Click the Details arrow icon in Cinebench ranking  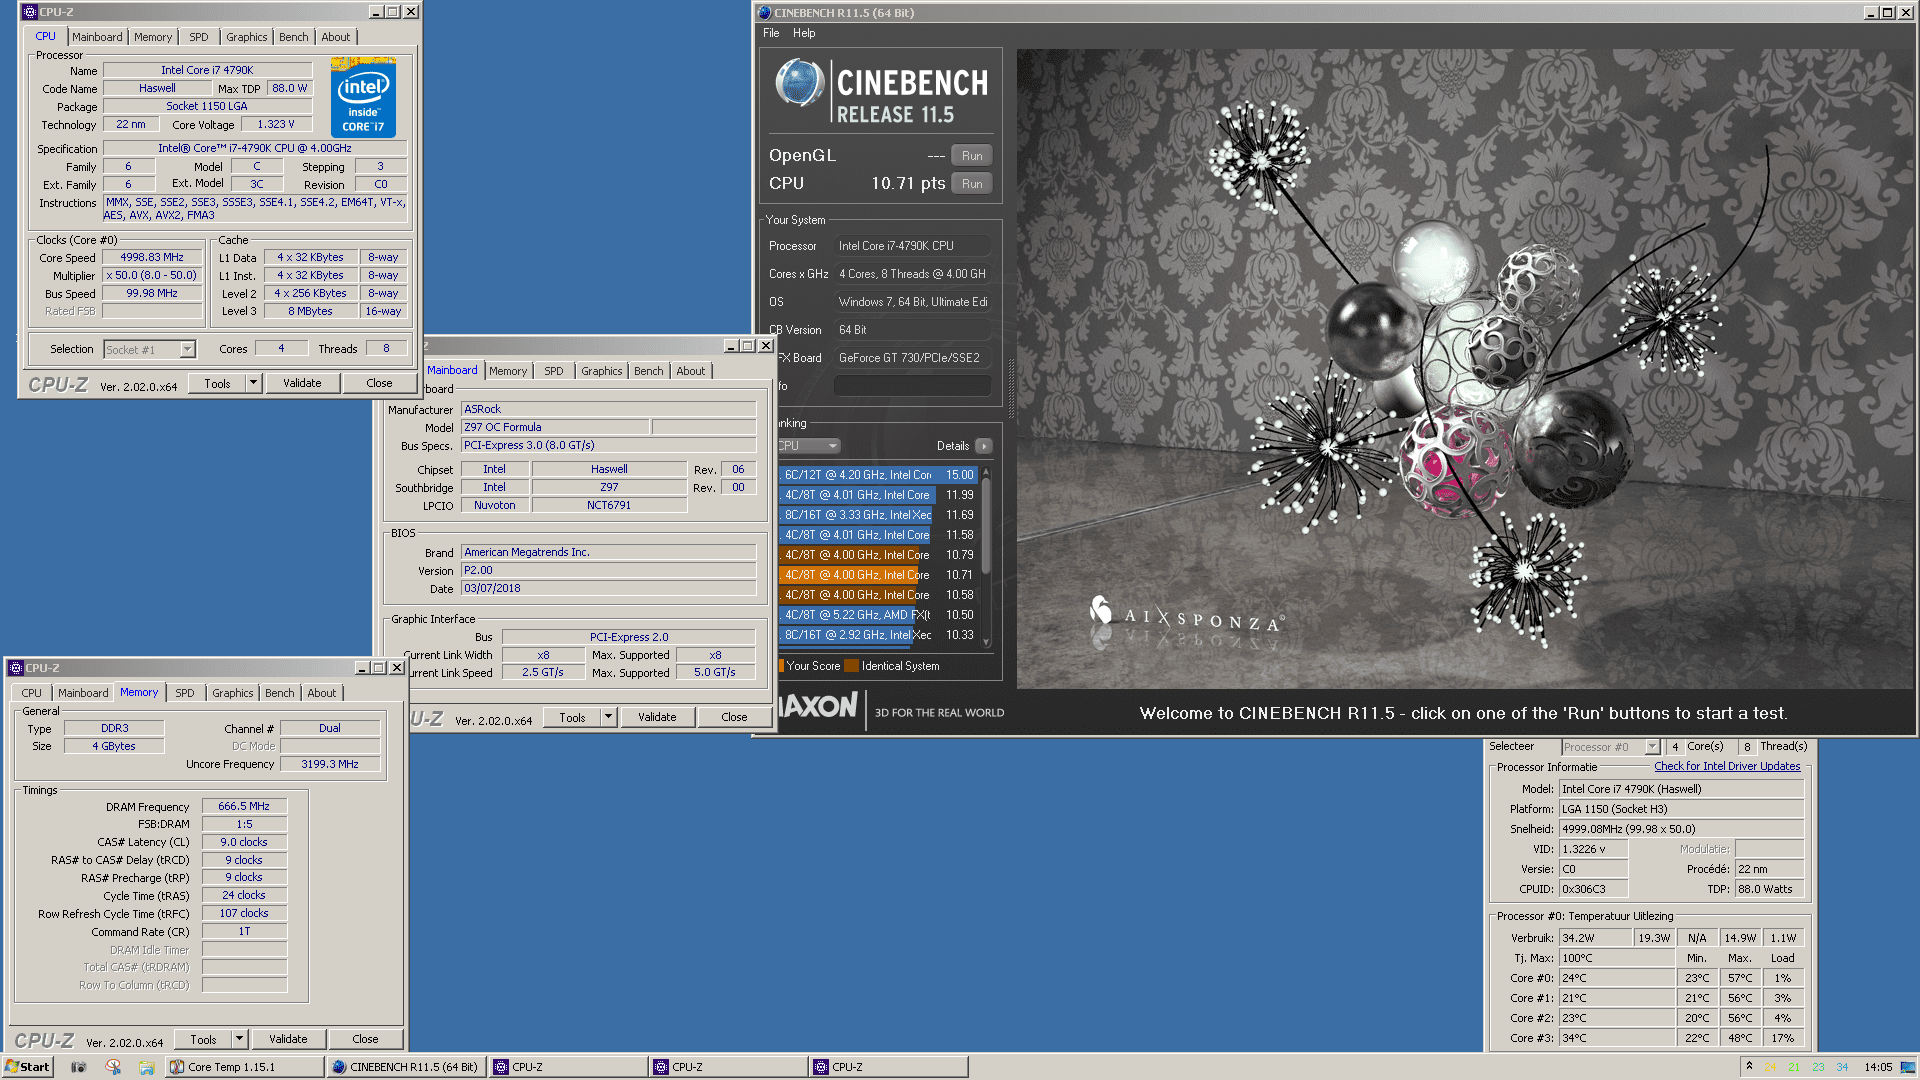click(984, 446)
